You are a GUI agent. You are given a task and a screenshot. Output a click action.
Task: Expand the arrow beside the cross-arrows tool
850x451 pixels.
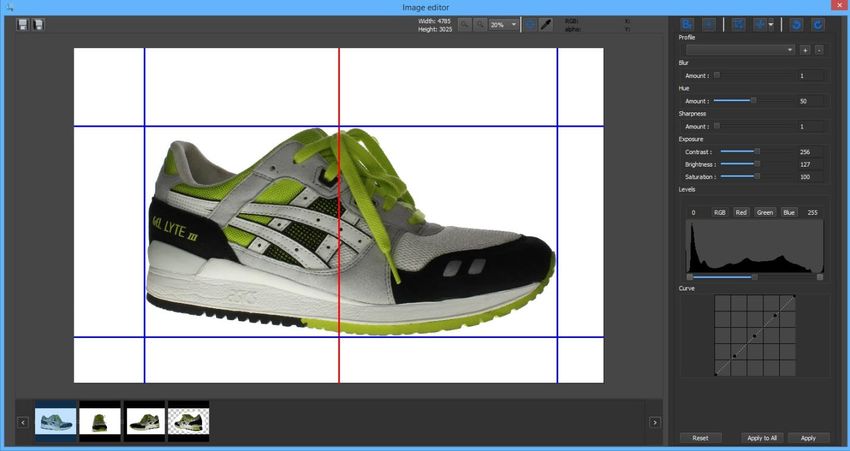coord(771,24)
